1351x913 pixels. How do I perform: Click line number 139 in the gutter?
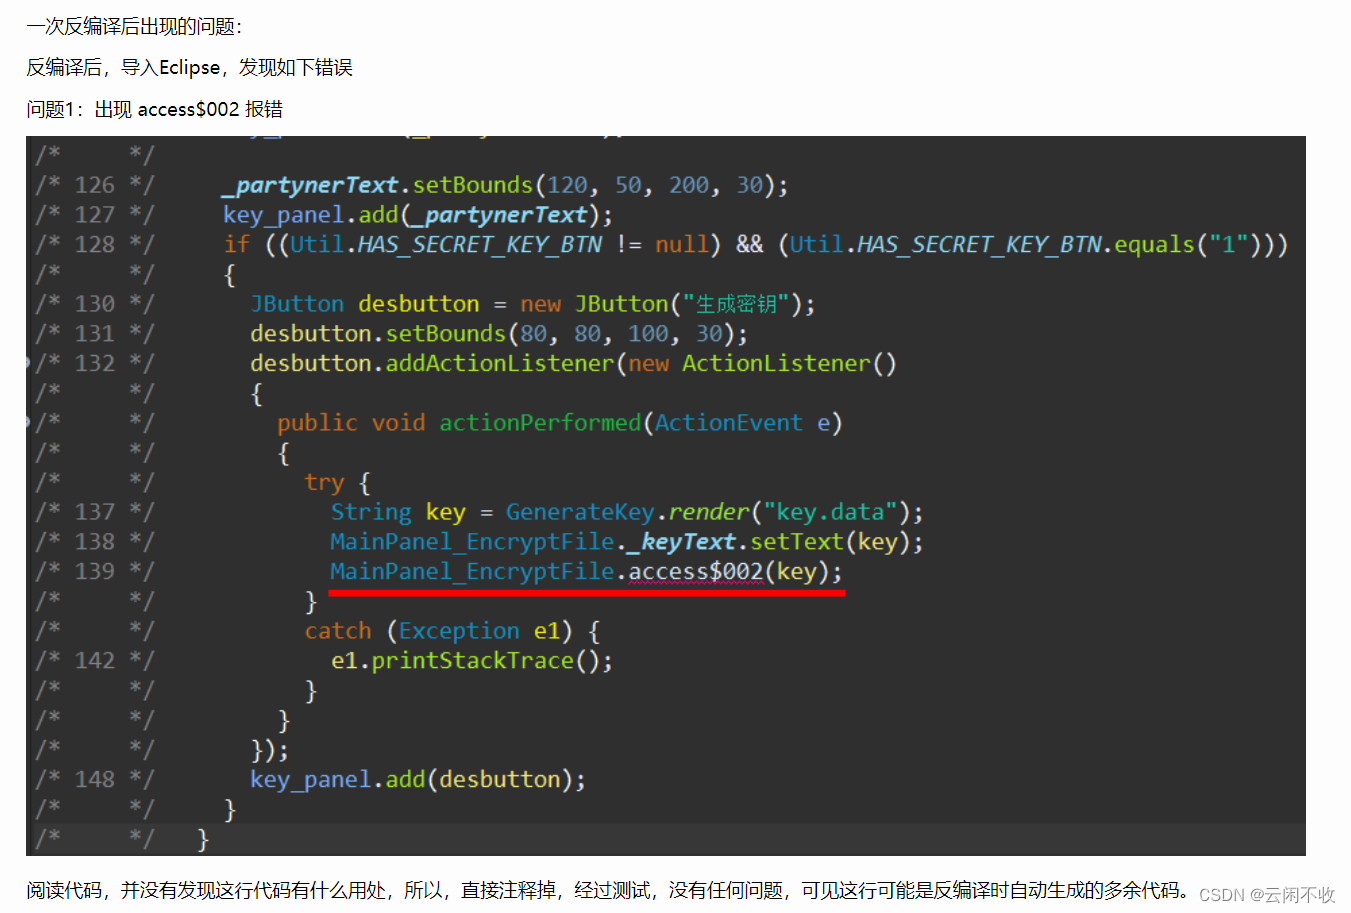tap(95, 571)
